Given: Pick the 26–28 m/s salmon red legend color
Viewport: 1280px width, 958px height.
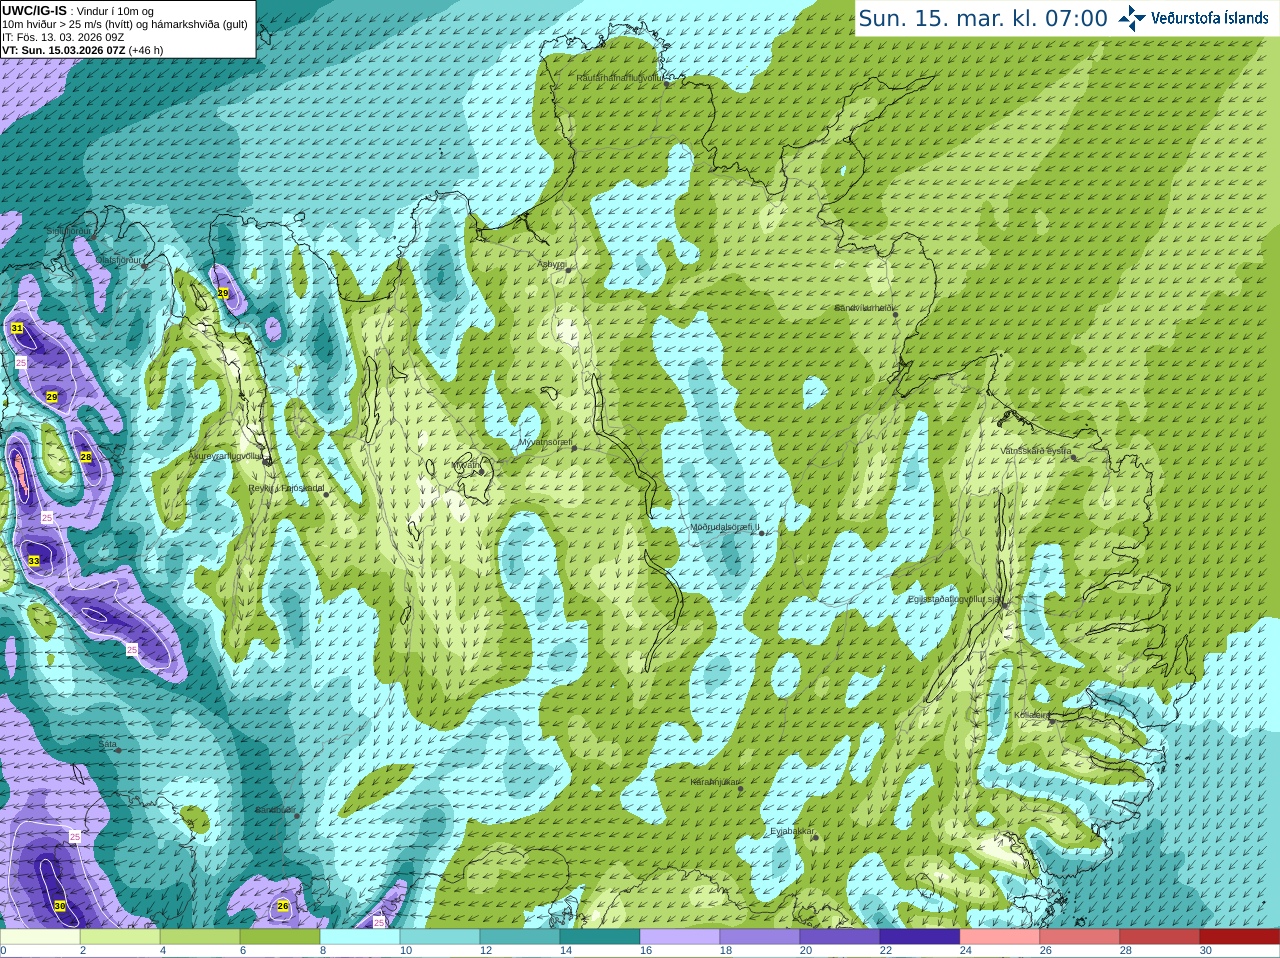Looking at the screenshot, I should point(1080,937).
